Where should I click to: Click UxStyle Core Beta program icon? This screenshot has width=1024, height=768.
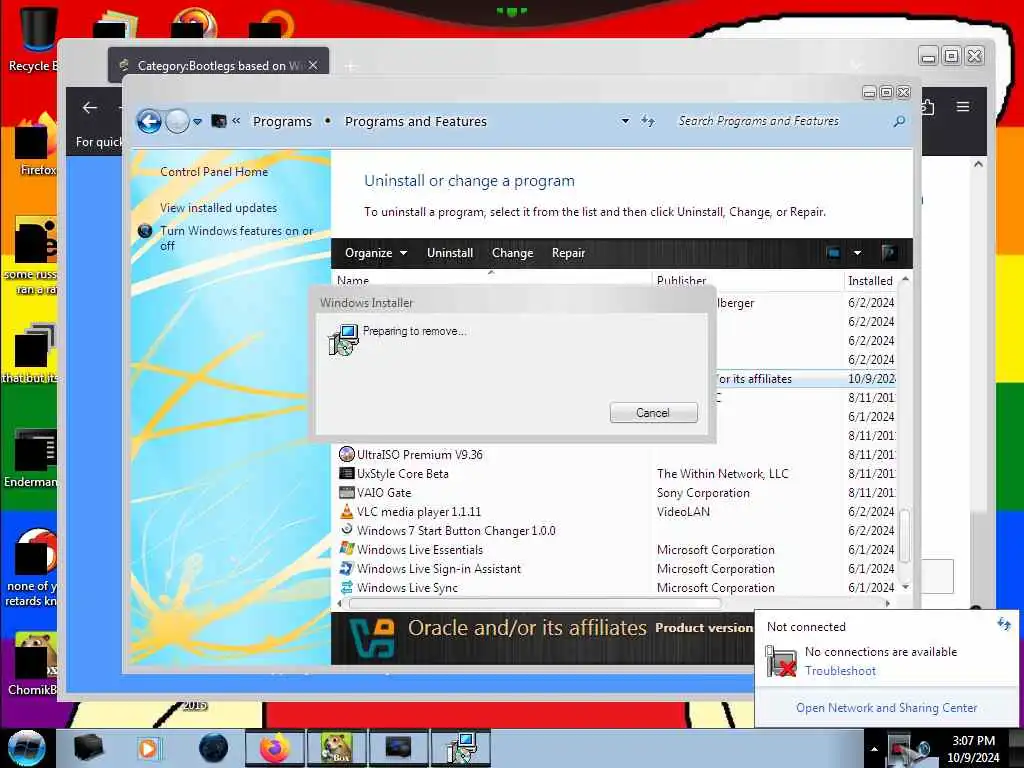347,473
